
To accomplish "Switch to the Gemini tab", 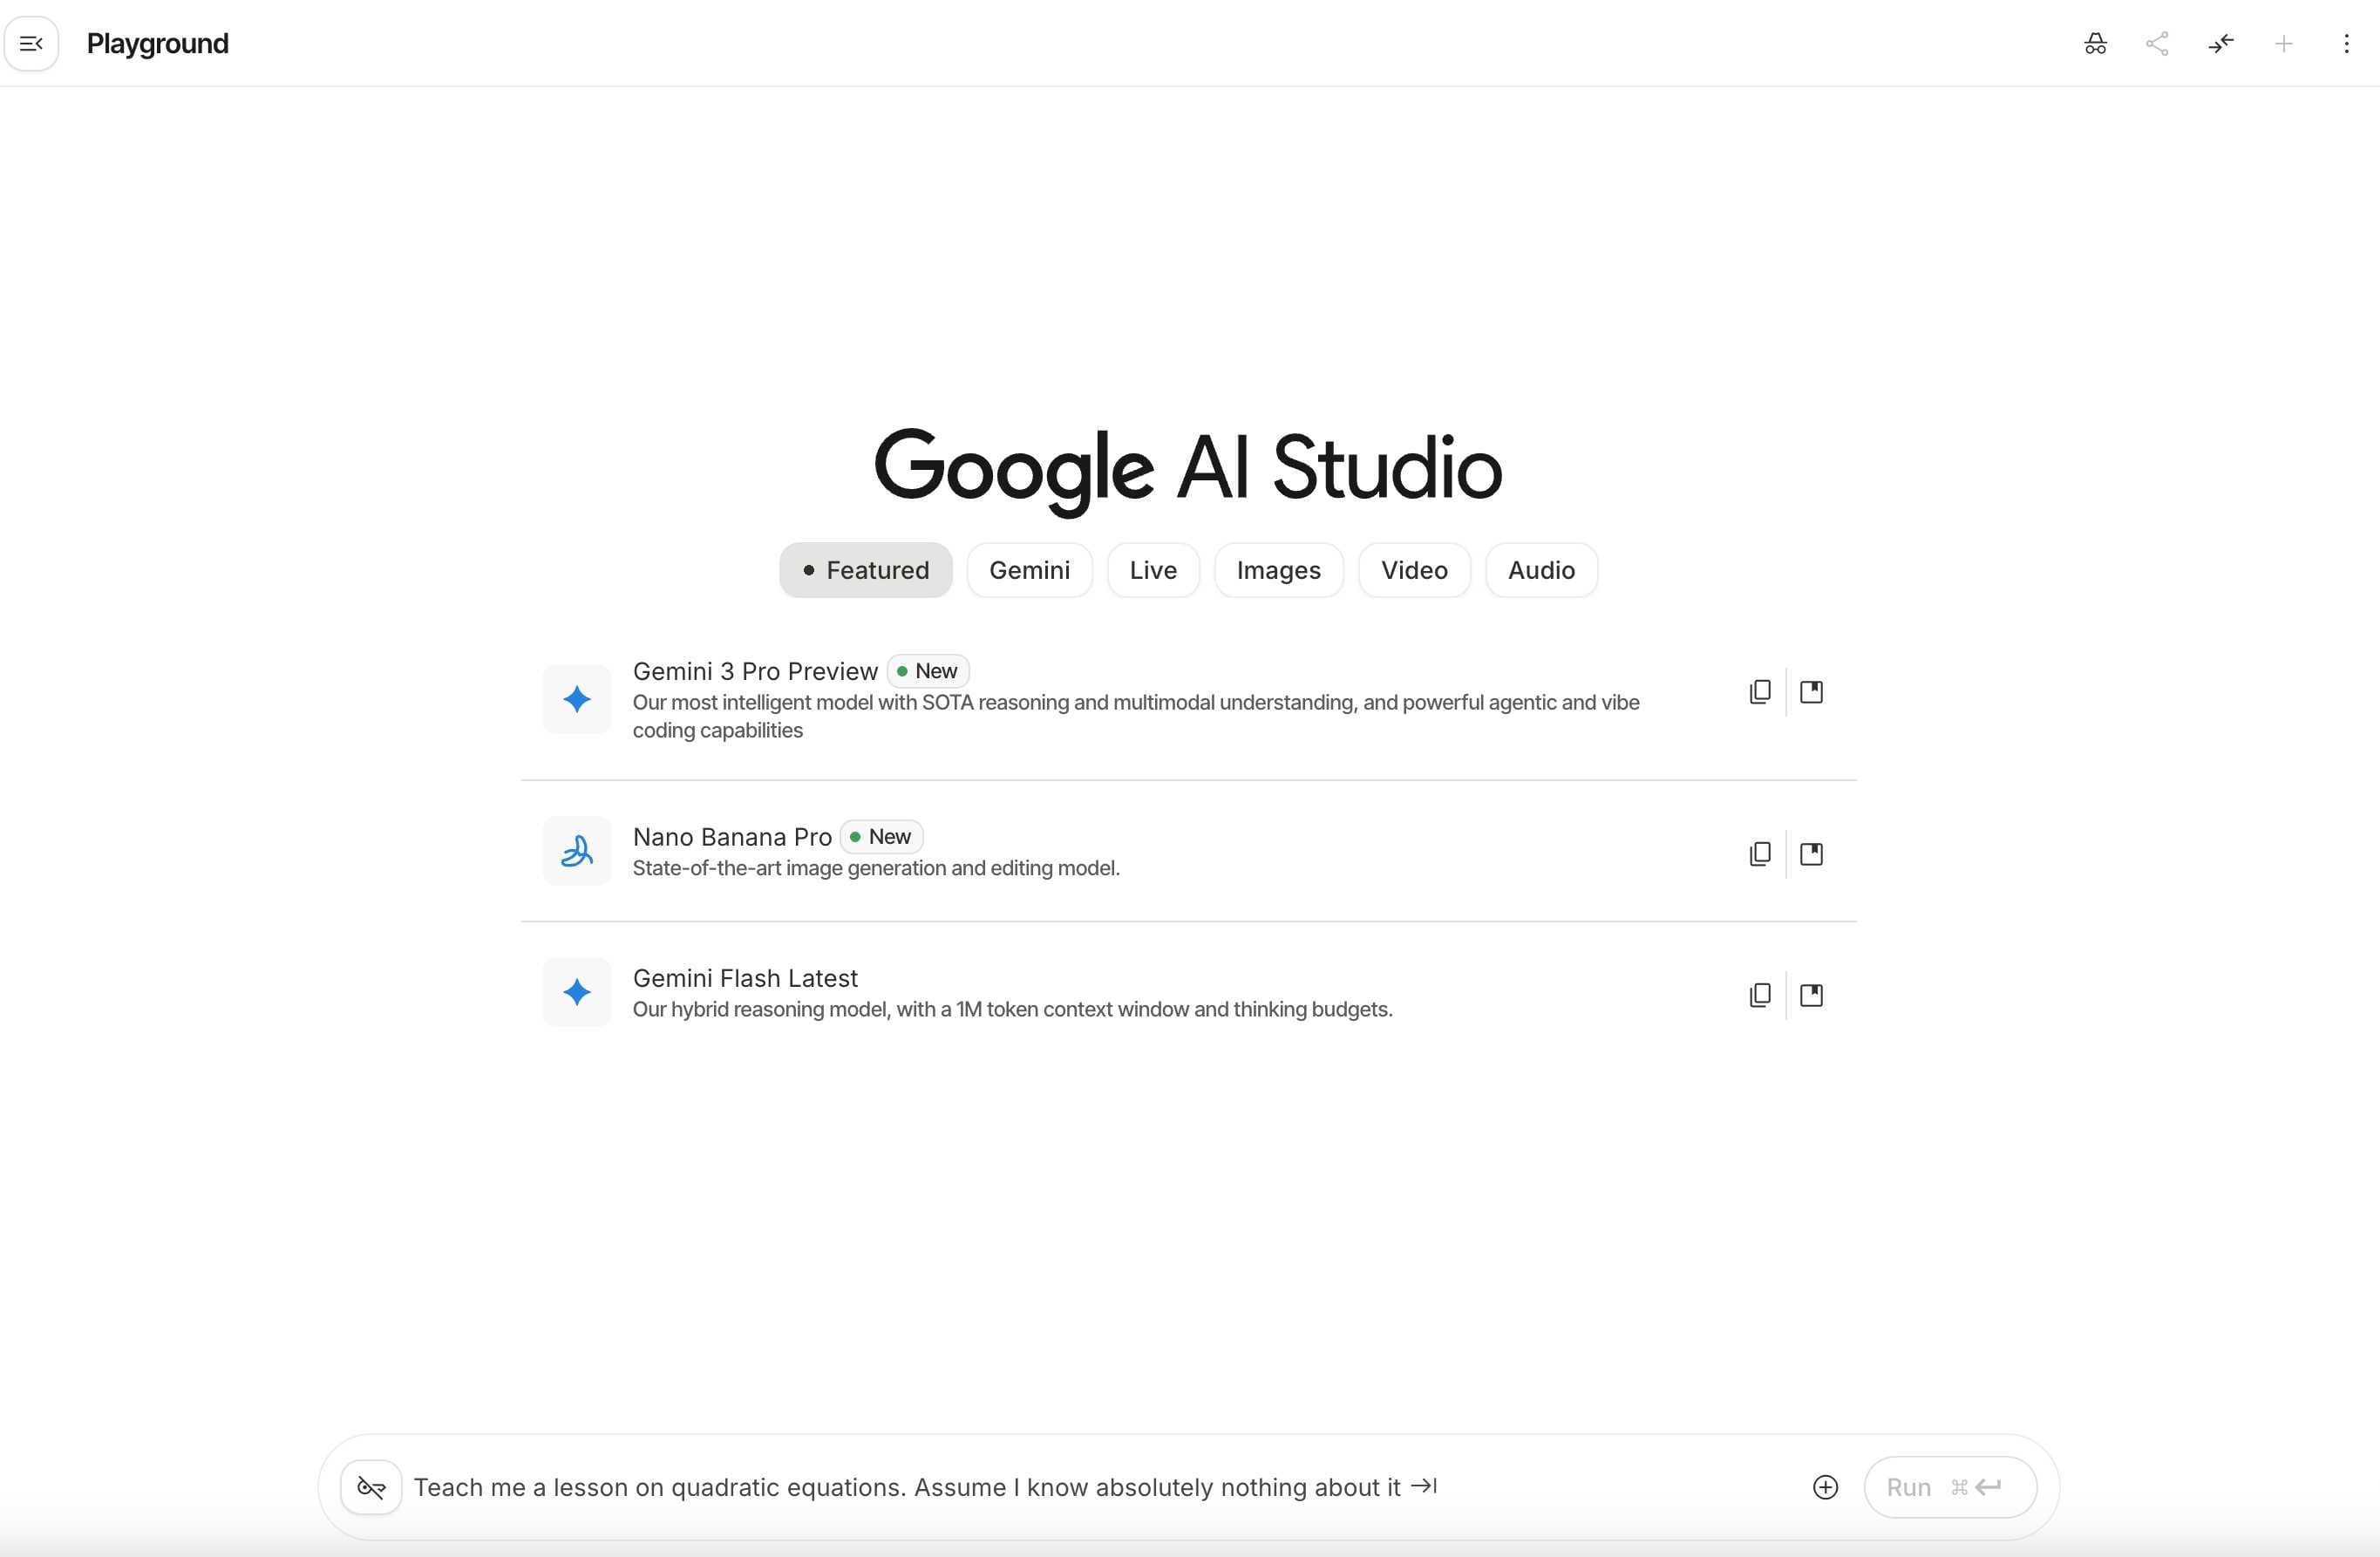I will point(1029,570).
